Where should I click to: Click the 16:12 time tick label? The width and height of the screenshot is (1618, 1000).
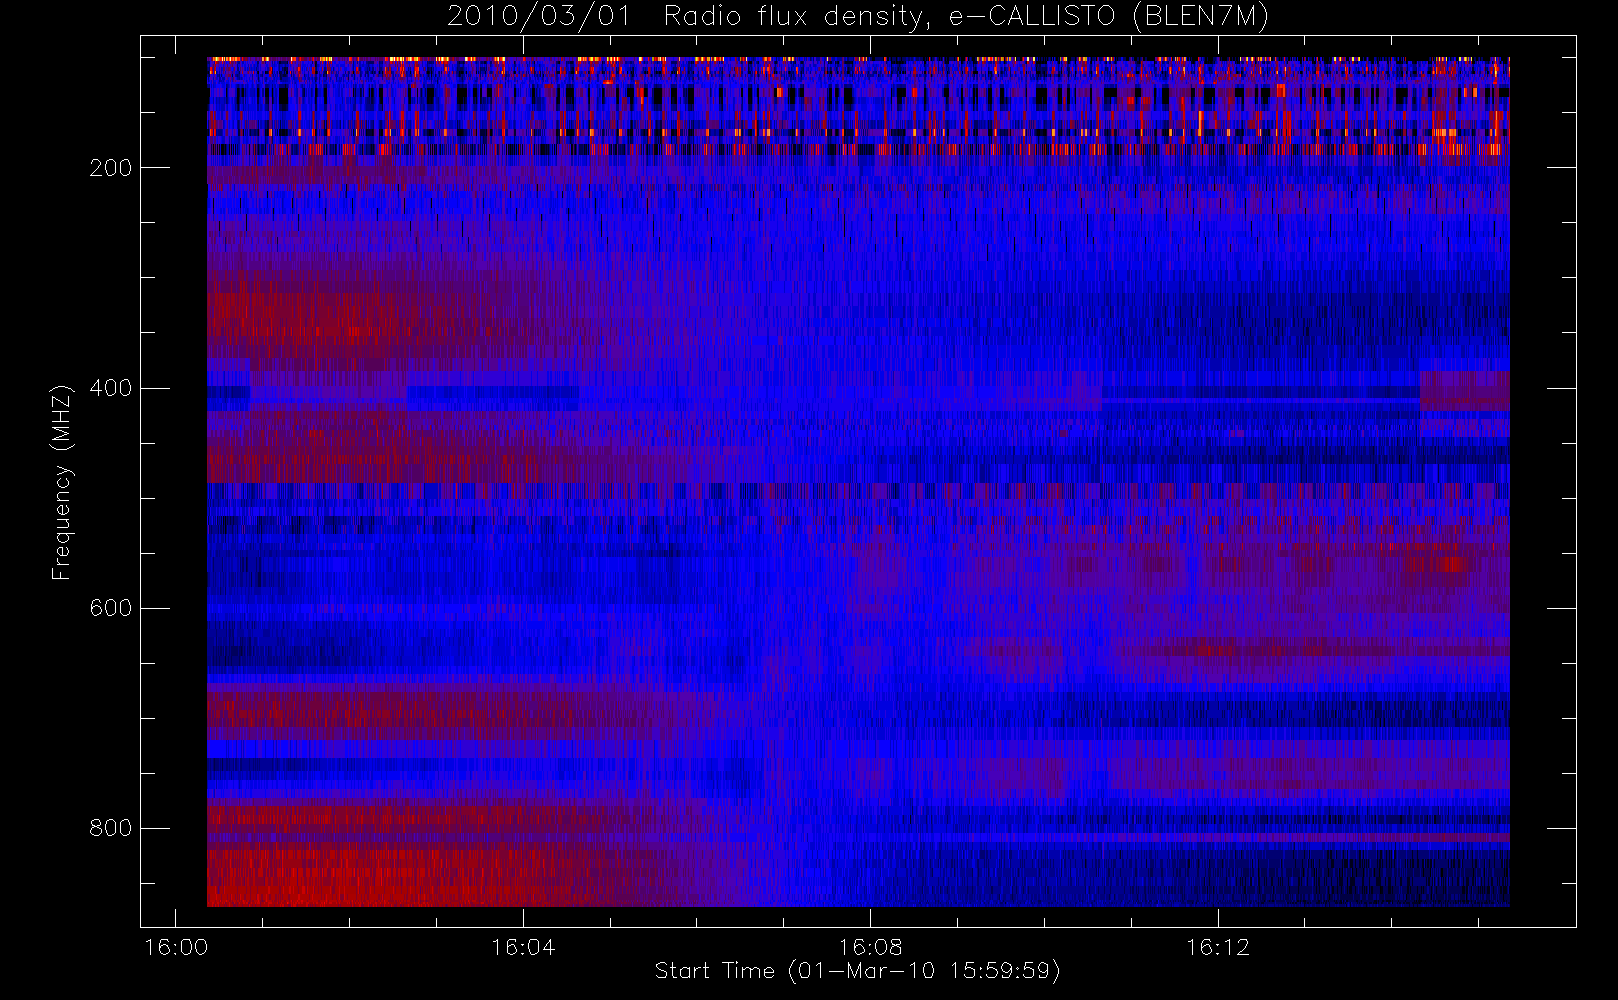1218,947
